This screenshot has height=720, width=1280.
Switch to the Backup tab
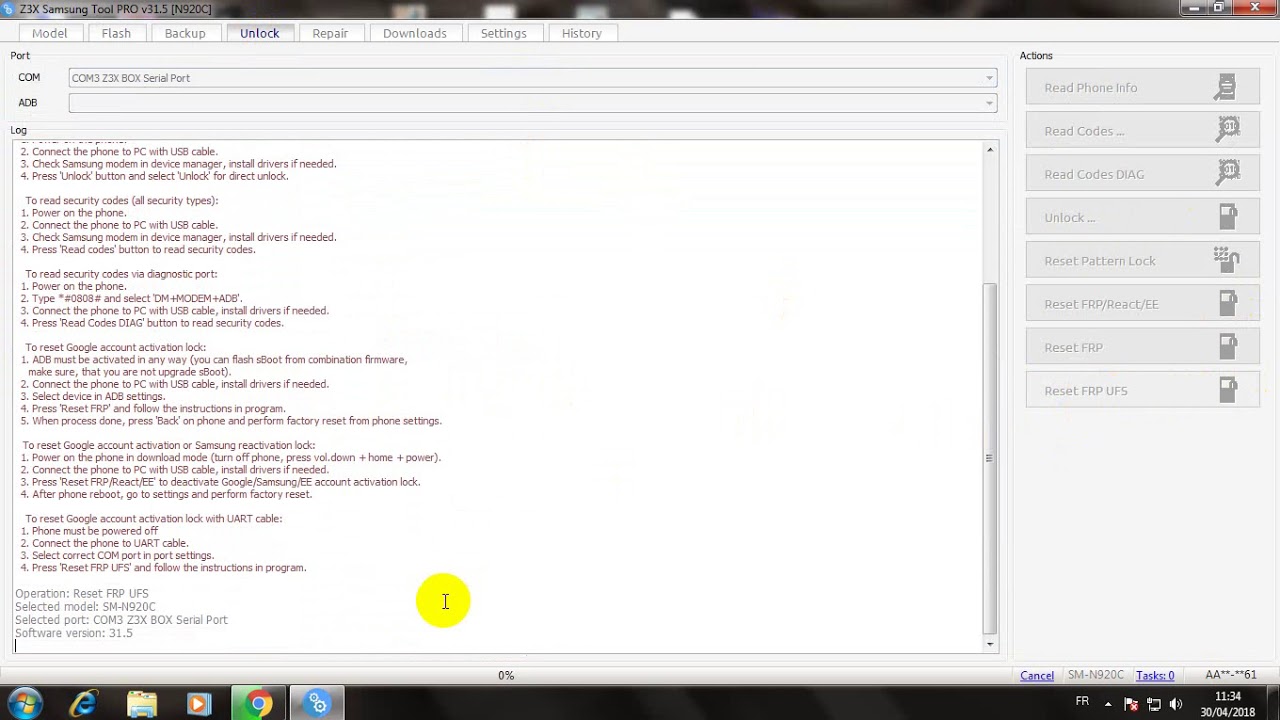(x=185, y=33)
